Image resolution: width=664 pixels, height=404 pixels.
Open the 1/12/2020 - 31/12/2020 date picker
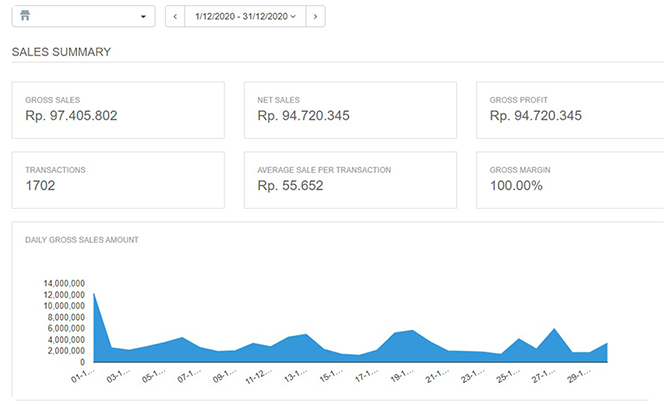(x=245, y=17)
